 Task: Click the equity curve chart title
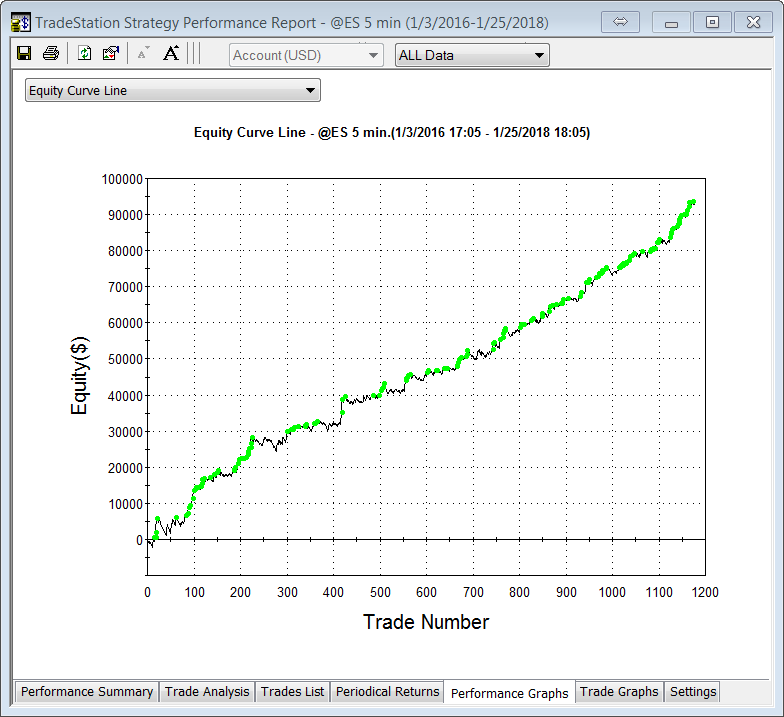pyautogui.click(x=391, y=132)
